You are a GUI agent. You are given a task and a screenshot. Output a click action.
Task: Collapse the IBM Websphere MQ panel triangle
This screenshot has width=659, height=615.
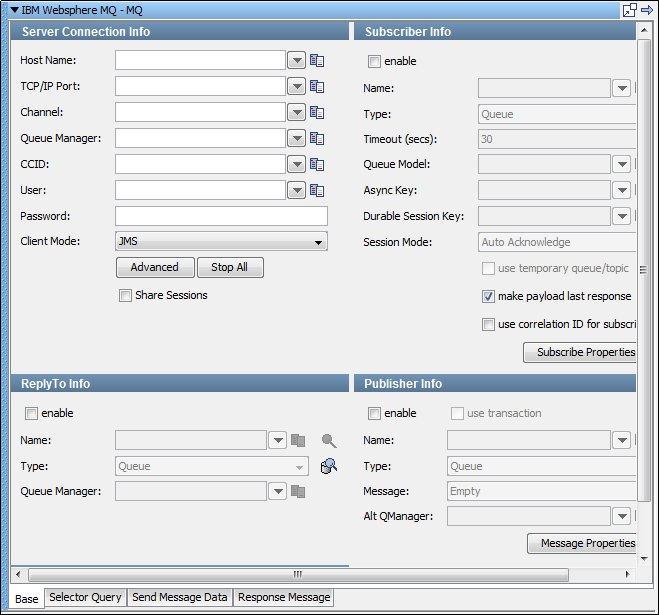click(x=14, y=10)
